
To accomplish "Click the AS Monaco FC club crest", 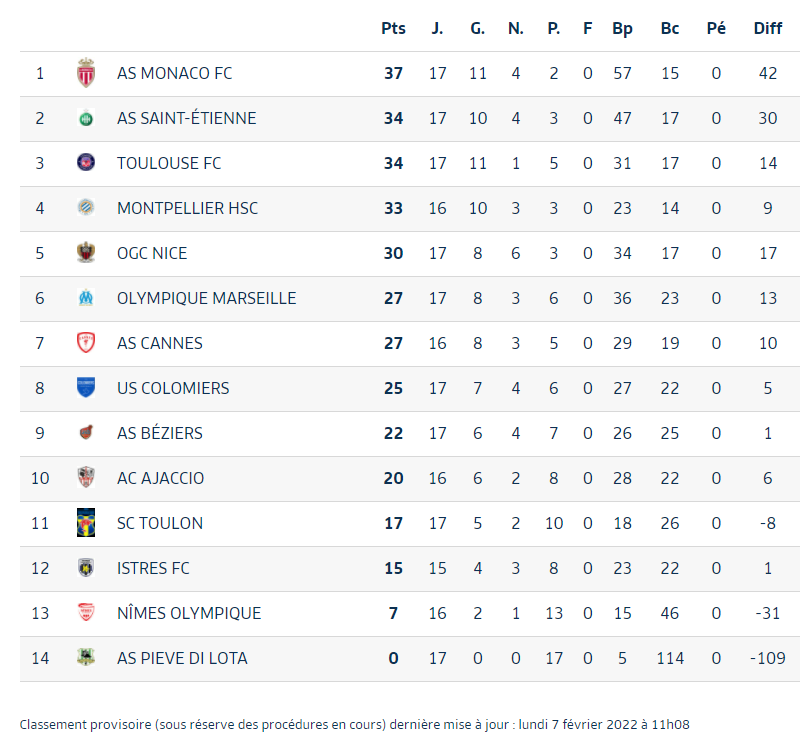I will pos(86,73).
